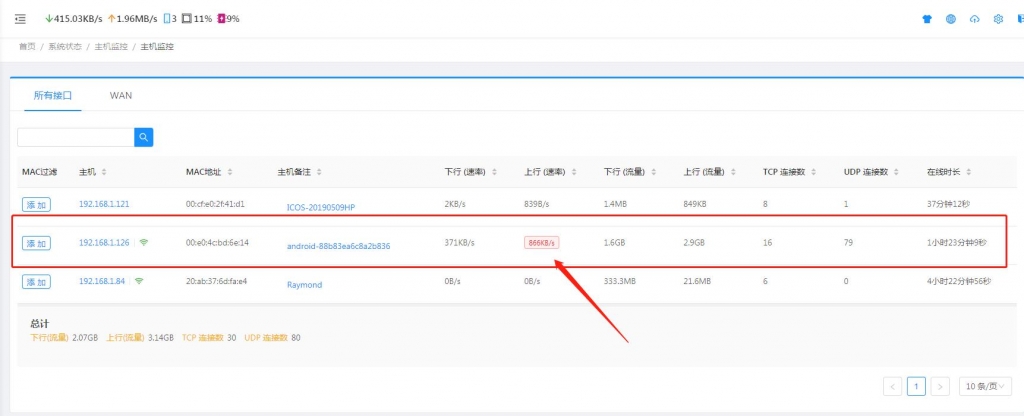1024x416 pixels.
Task: Click the Wi-Fi icon beside 192.168.1.84
Action: pyautogui.click(x=139, y=282)
